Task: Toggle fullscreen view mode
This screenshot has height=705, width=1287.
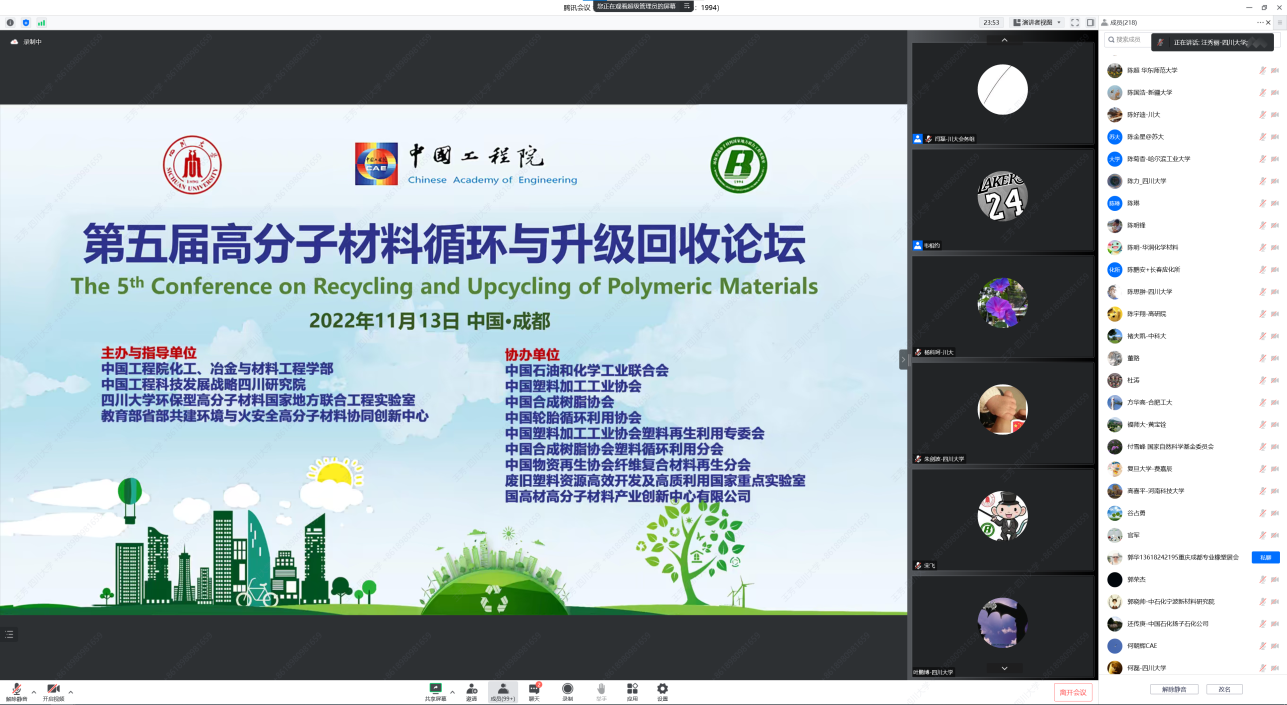Action: point(1075,22)
